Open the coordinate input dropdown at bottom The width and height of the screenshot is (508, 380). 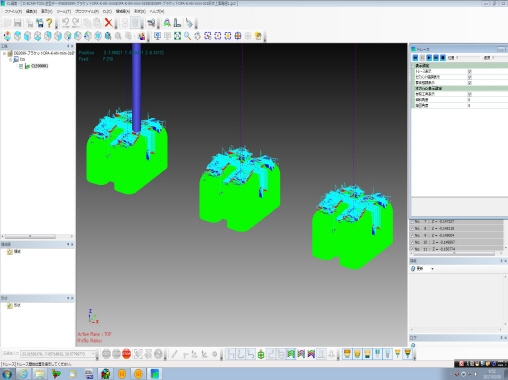tap(93, 354)
